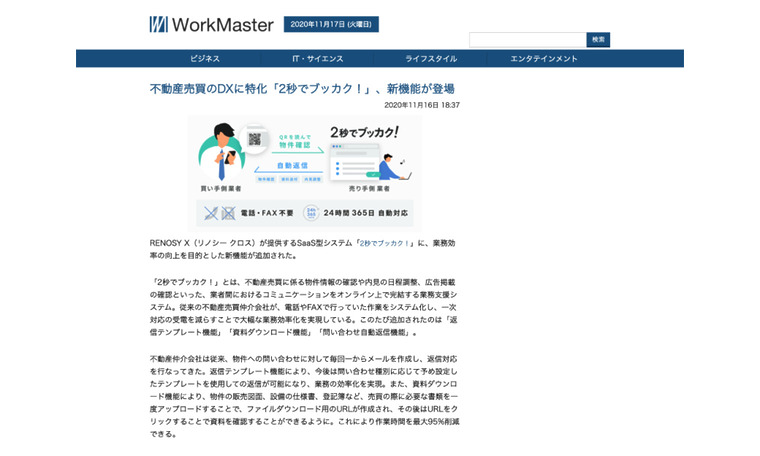Focus the search text field

click(527, 40)
